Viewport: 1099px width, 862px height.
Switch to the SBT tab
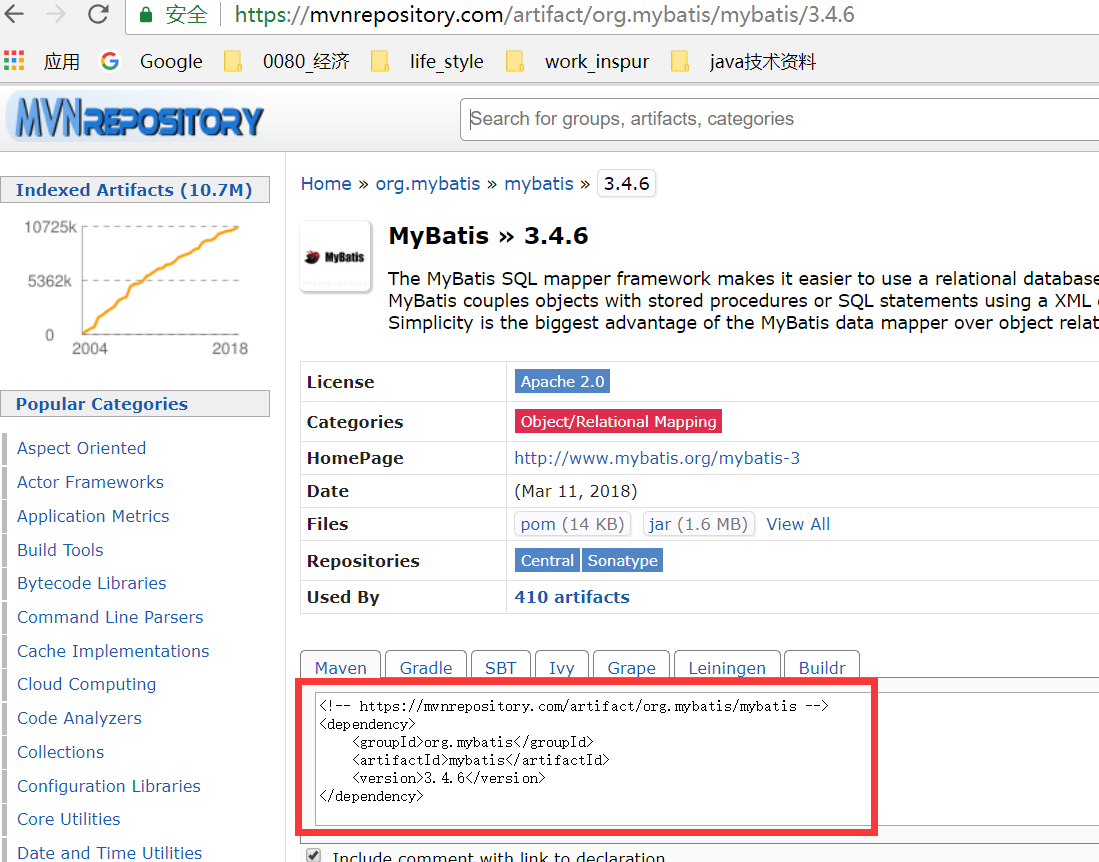[500, 667]
